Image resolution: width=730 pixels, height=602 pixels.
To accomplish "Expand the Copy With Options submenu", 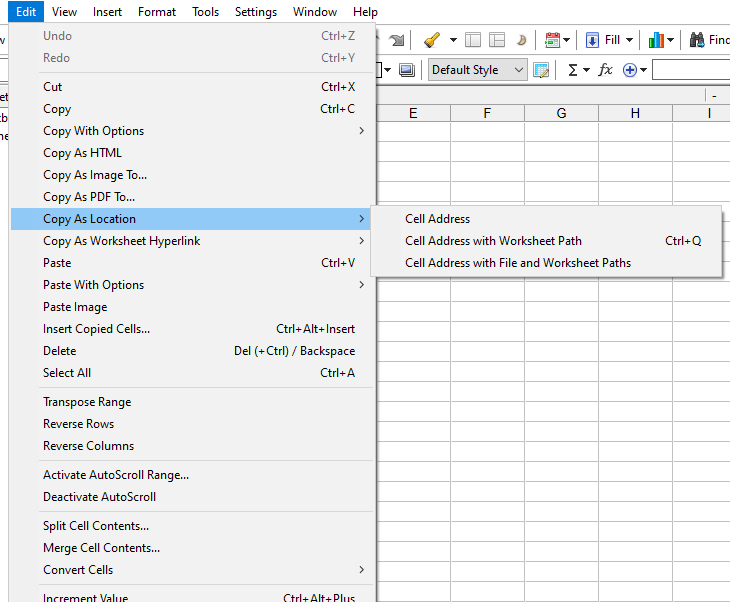I will tap(192, 131).
